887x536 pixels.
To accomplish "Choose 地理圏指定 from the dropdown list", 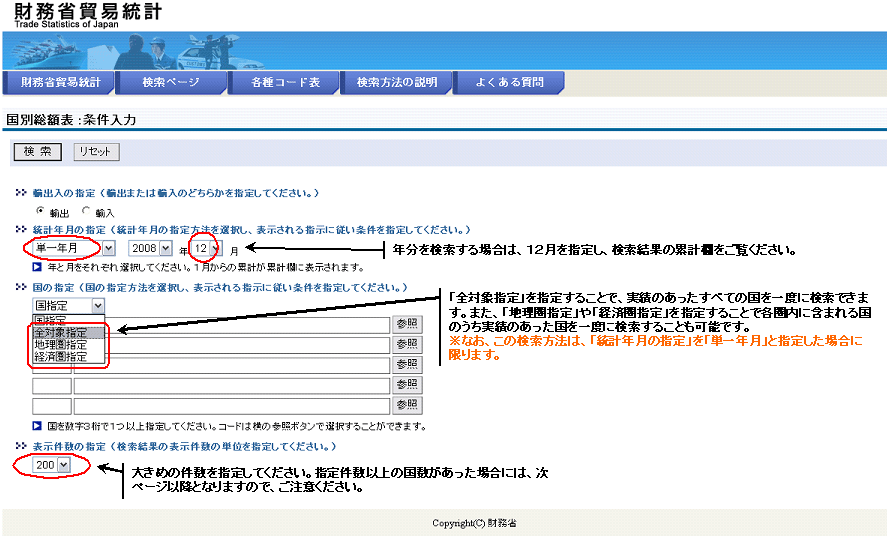I will coord(61,344).
